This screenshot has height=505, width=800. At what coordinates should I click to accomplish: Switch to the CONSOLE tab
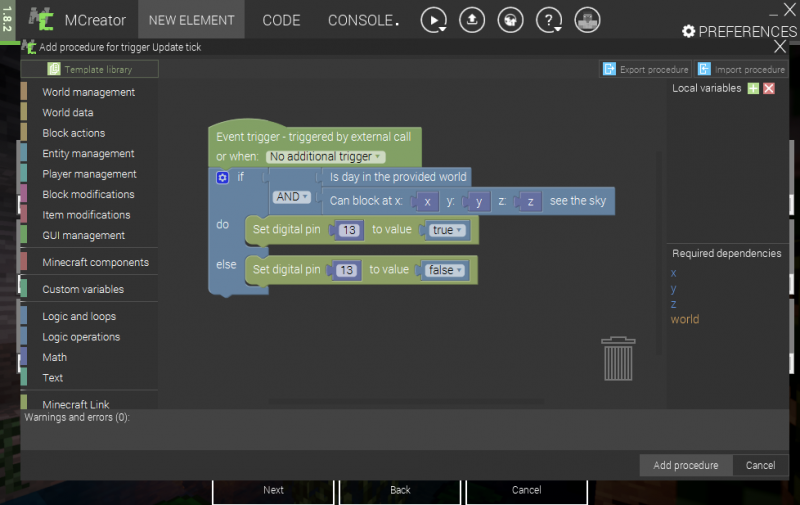coord(363,20)
